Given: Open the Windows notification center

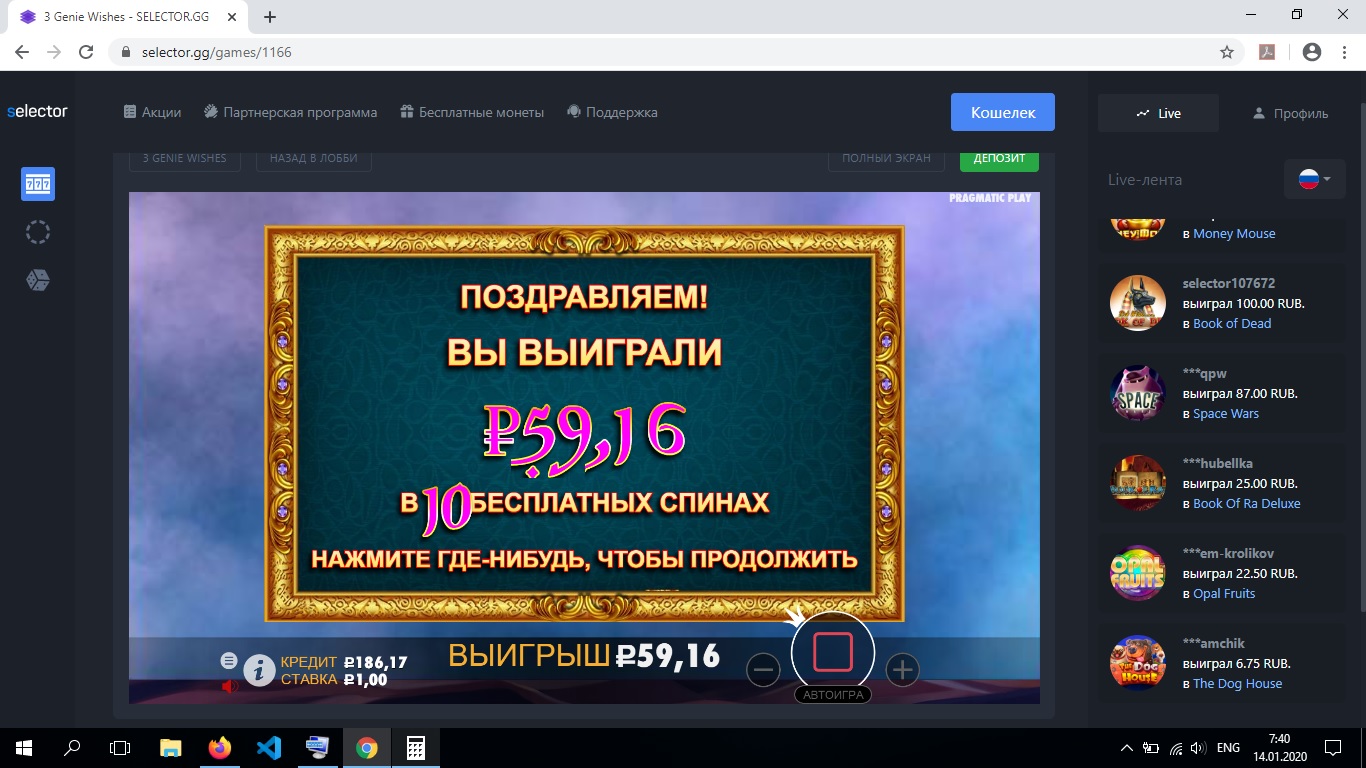Looking at the screenshot, I should click(x=1333, y=748).
